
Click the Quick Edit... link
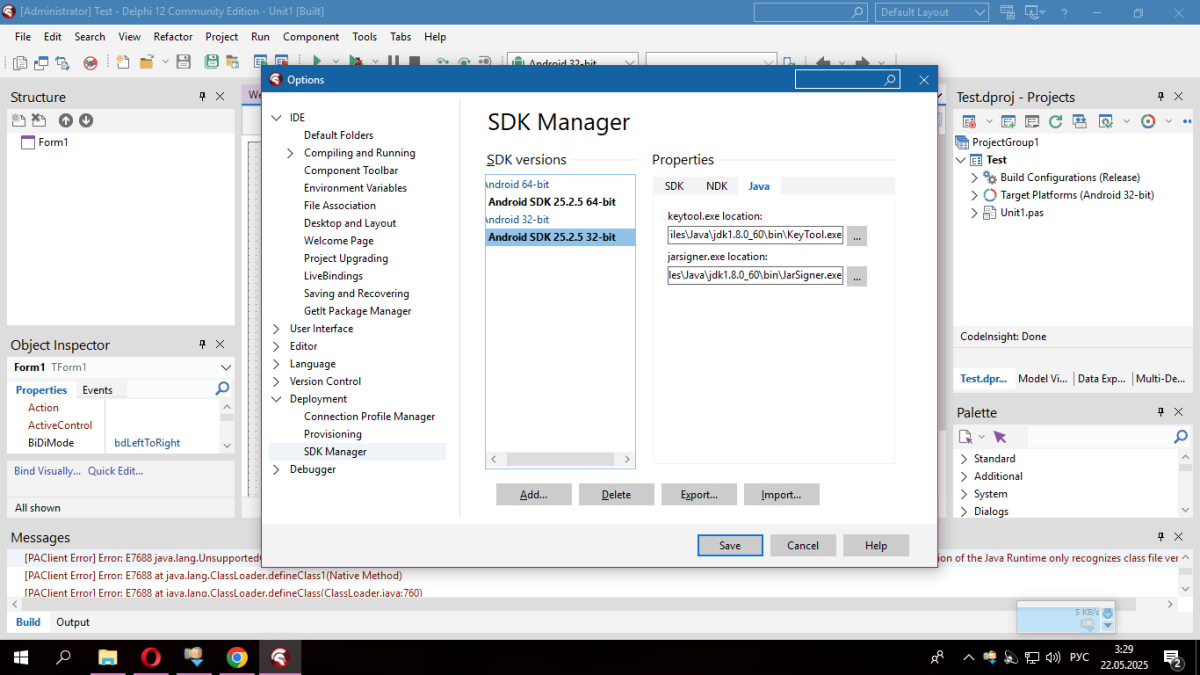[115, 471]
